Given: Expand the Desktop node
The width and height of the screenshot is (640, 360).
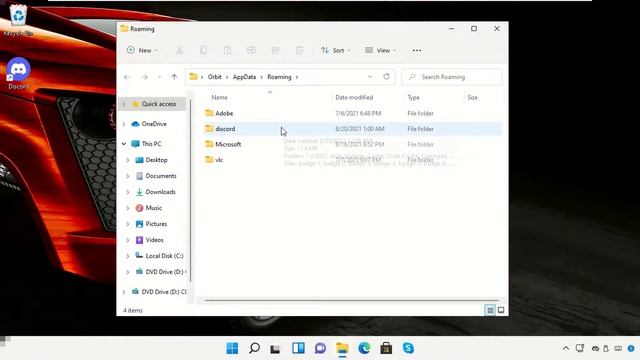Looking at the screenshot, I should pyautogui.click(x=128, y=160).
